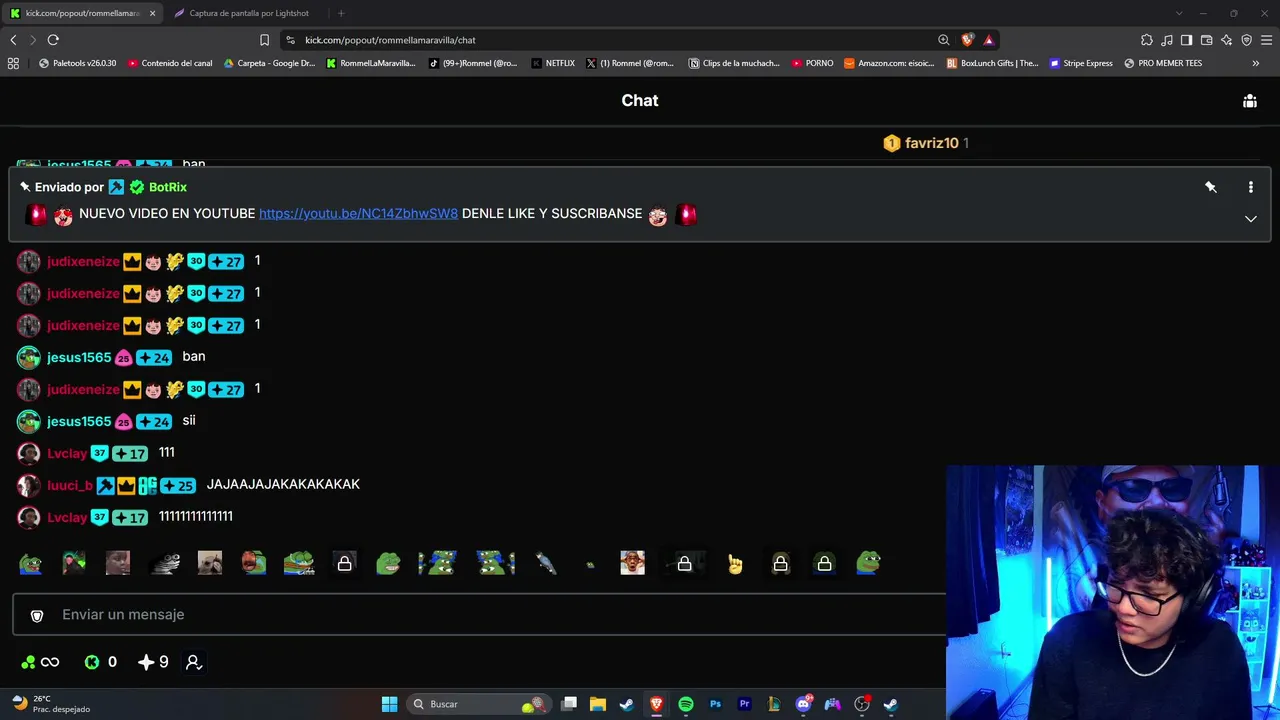Open the Google Drive 'Carpeta' bookmark
This screenshot has height=720, width=1280.
coord(269,63)
